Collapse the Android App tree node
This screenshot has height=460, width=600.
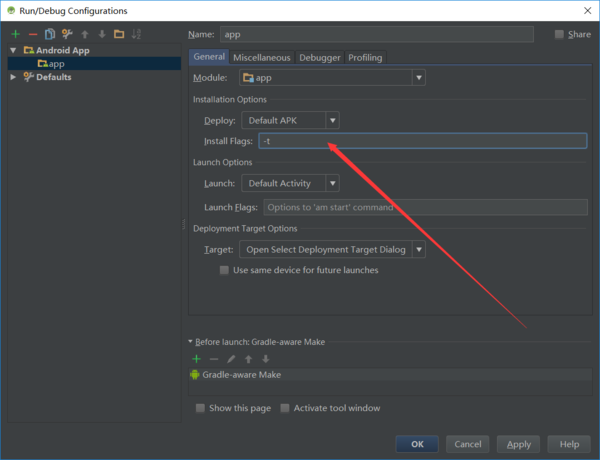click(x=13, y=50)
